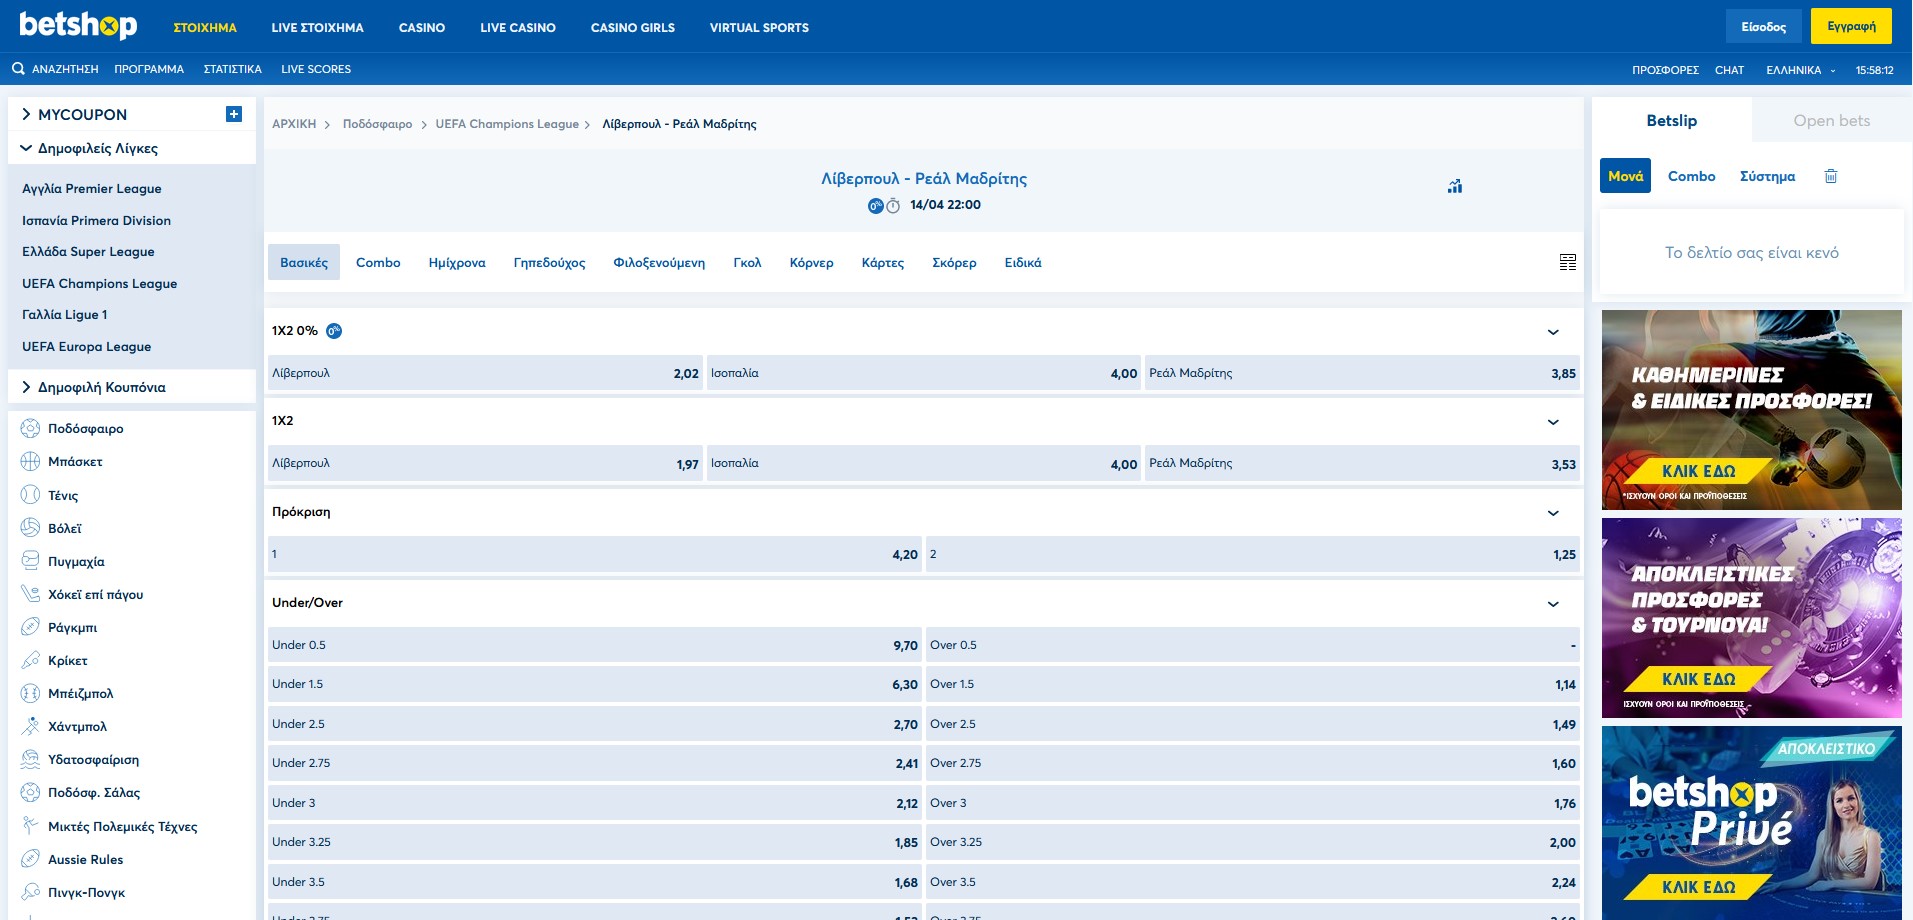Image resolution: width=1913 pixels, height=920 pixels.
Task: Open the ΕΛΛΗΝΙΚΑ language dropdown
Action: coord(1800,70)
